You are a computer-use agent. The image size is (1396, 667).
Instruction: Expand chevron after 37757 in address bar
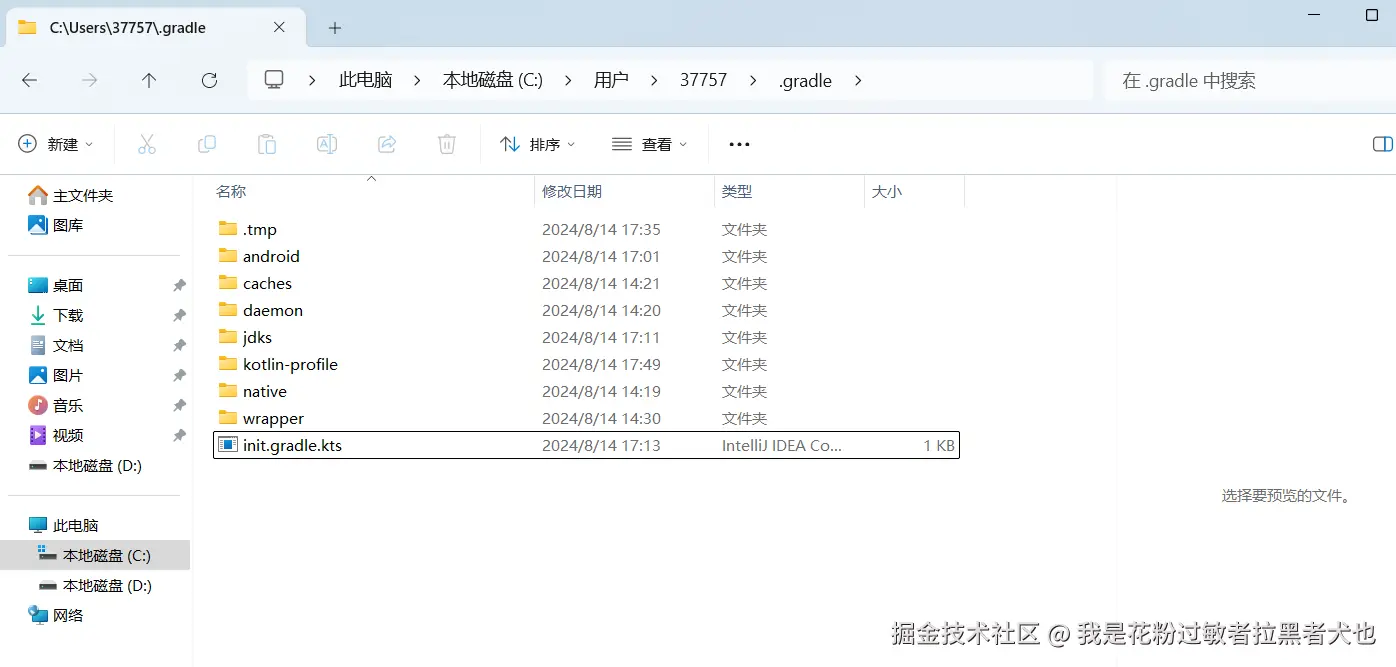(x=753, y=80)
